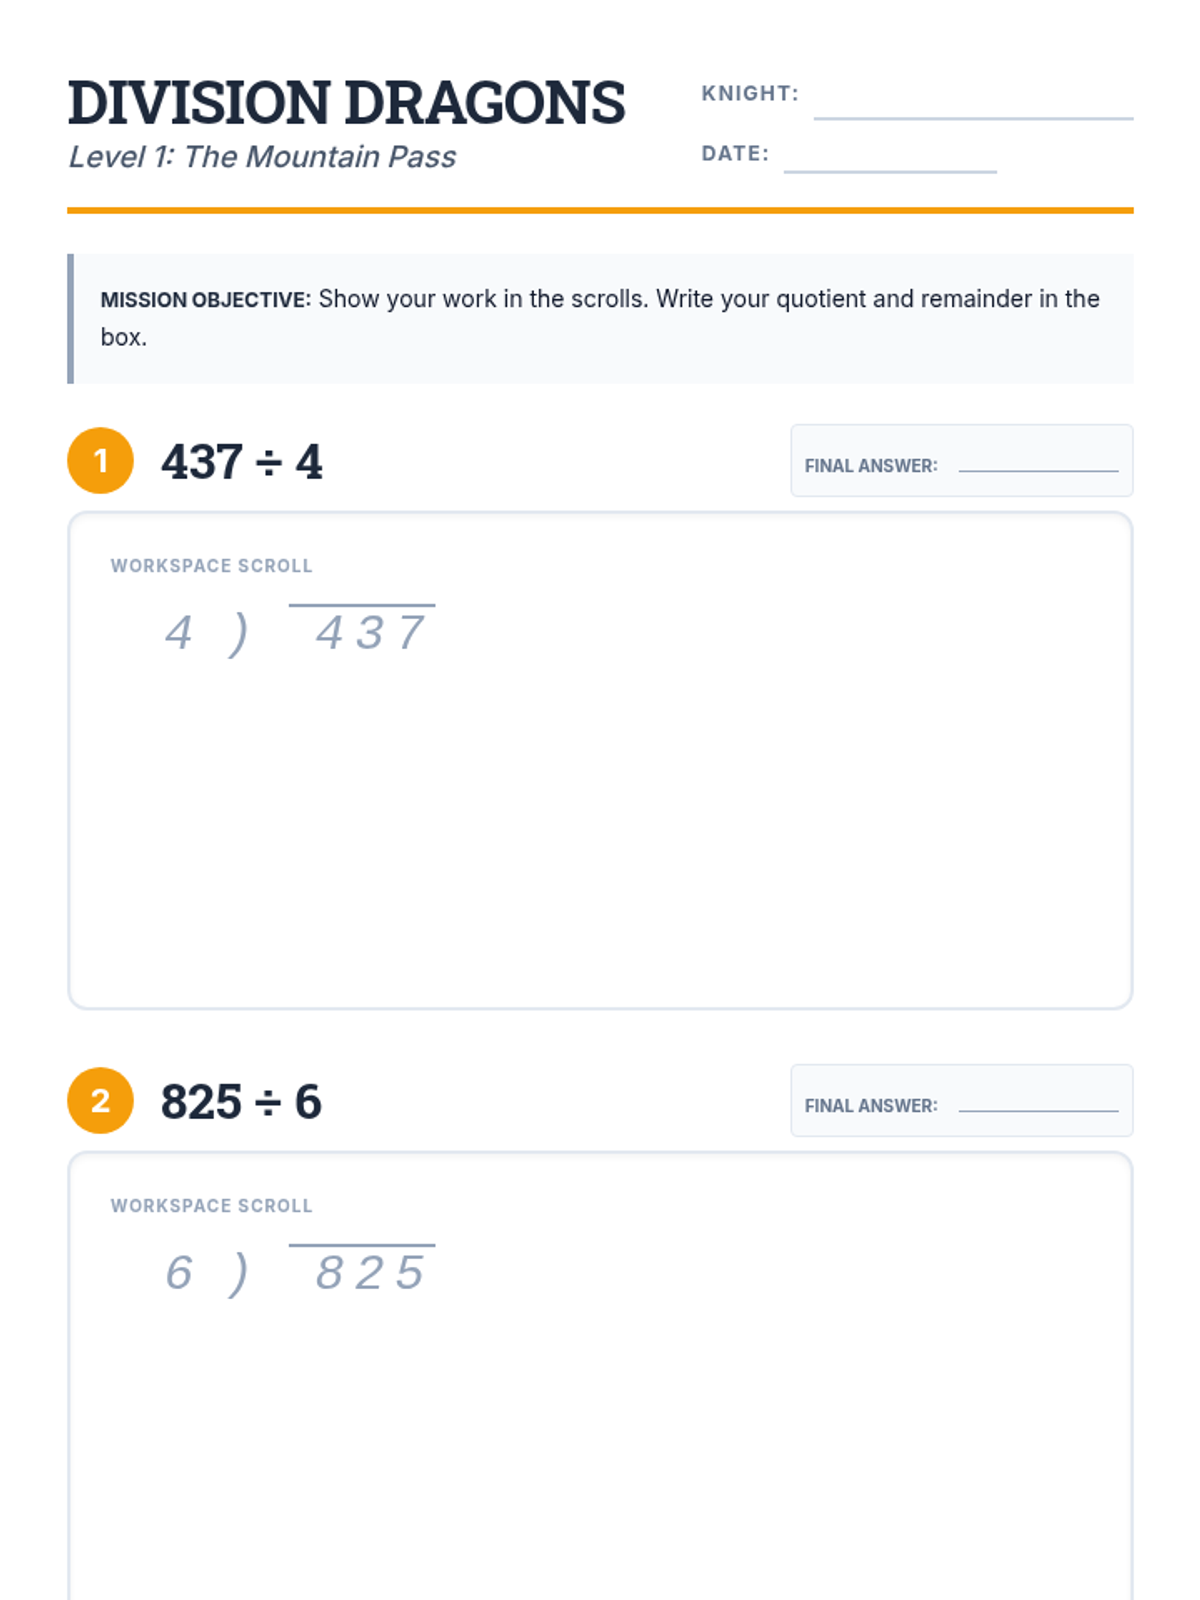Click the divisor 6 in long division
The height and width of the screenshot is (1600, 1200).
click(x=179, y=1273)
